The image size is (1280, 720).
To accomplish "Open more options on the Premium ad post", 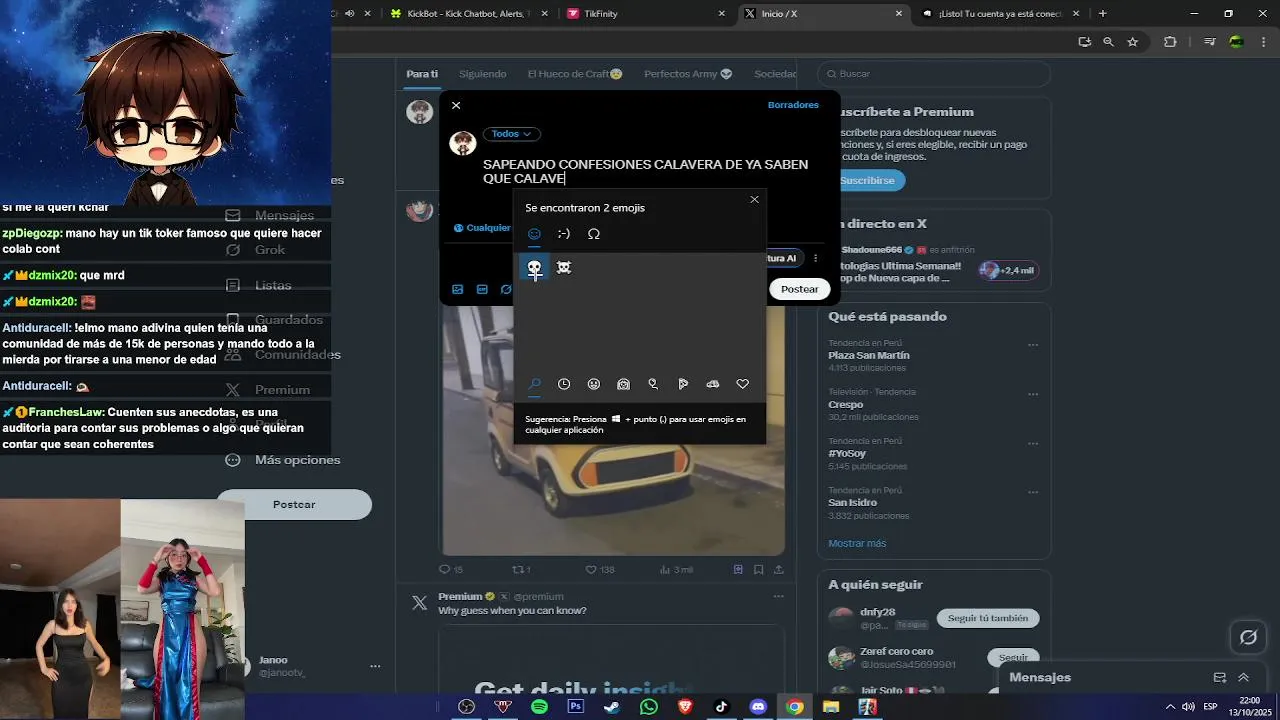I will (778, 596).
